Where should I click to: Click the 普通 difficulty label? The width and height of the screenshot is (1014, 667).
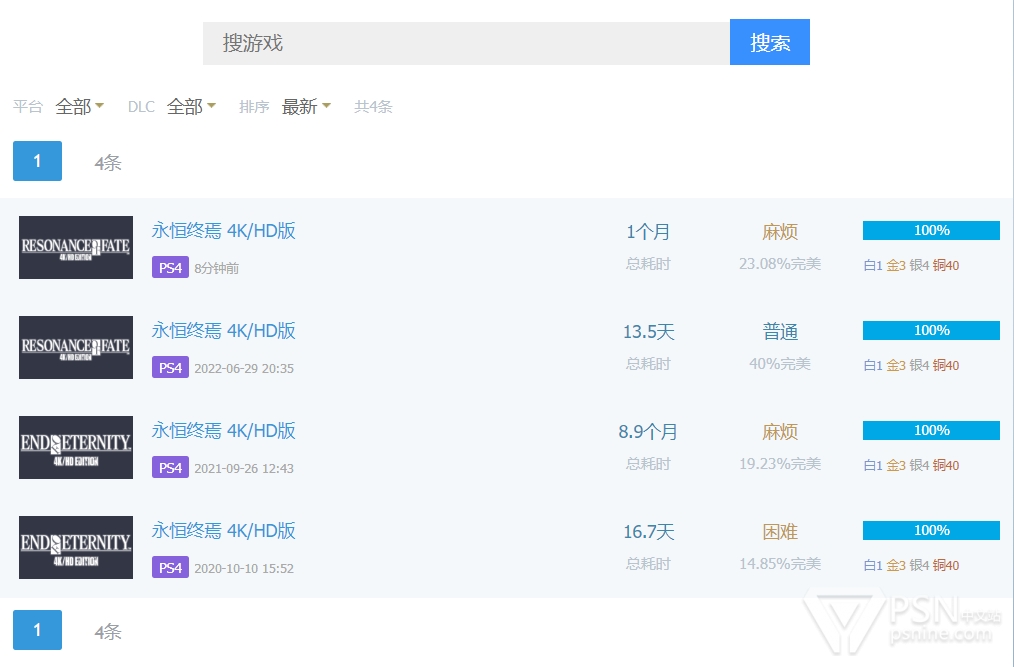tap(780, 332)
